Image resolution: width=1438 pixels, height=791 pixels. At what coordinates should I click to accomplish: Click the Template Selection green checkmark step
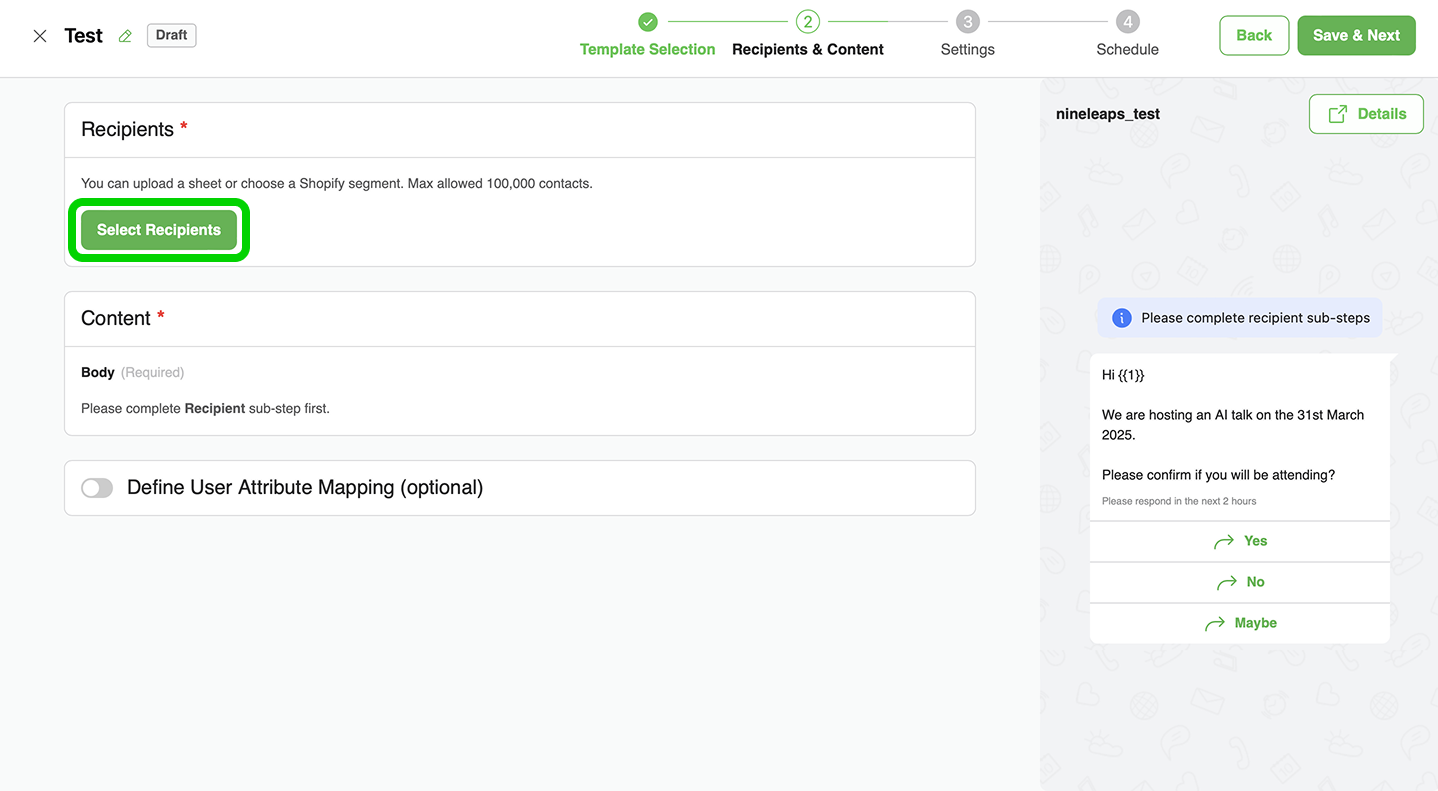point(648,21)
